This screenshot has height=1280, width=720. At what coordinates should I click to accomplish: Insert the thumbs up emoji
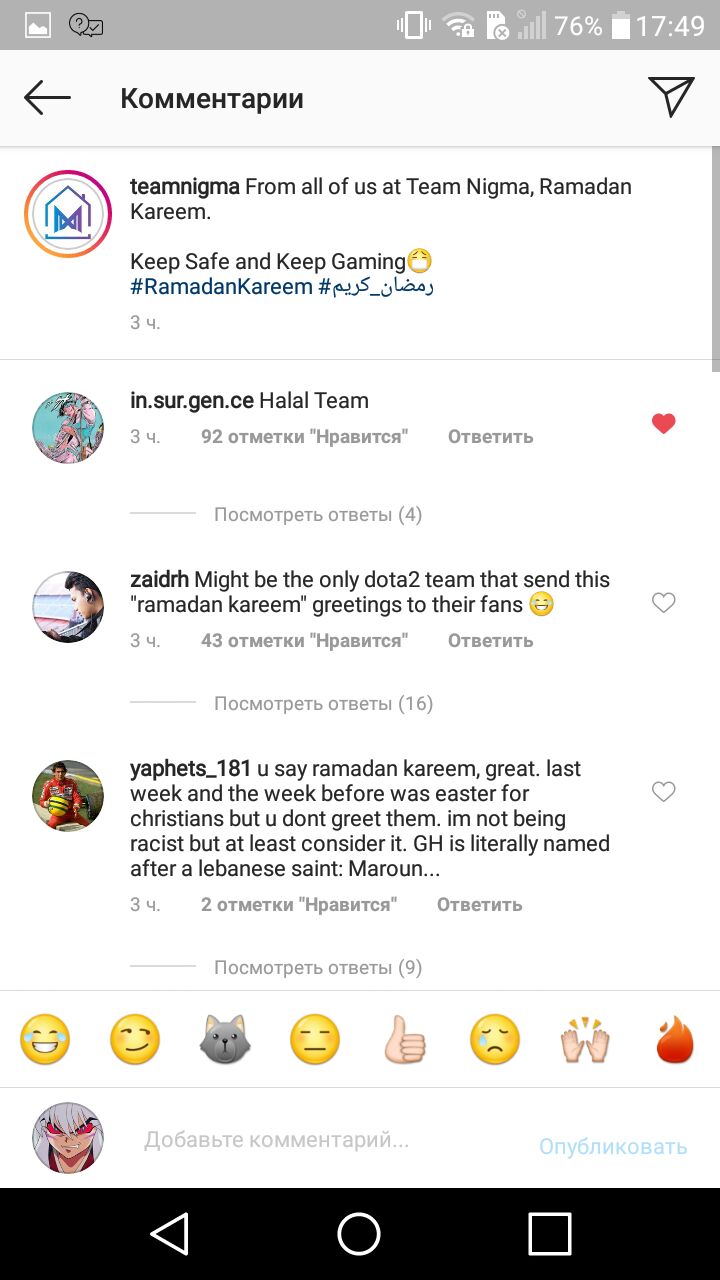(x=405, y=1041)
